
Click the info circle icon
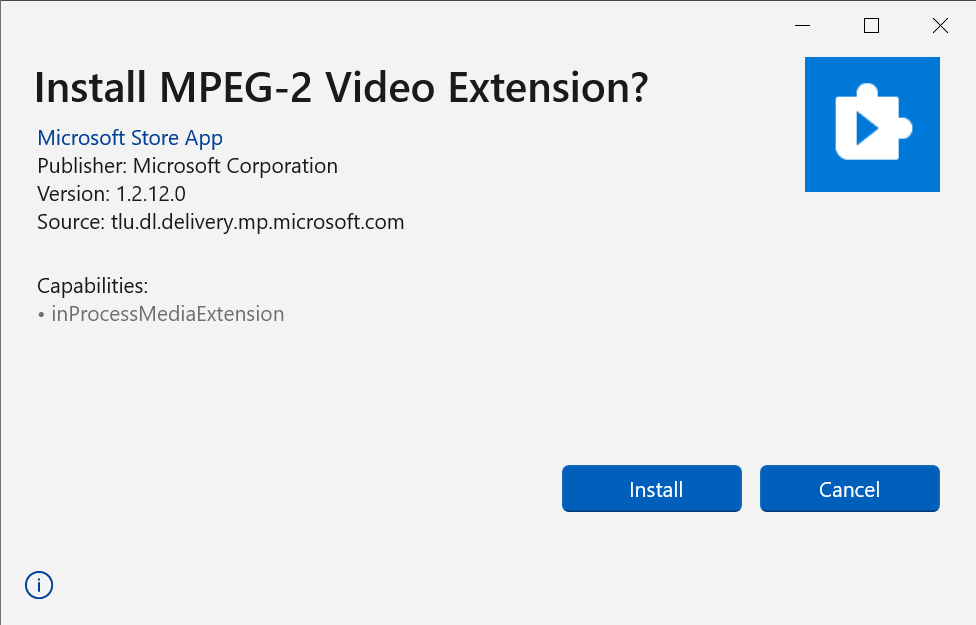(39, 585)
